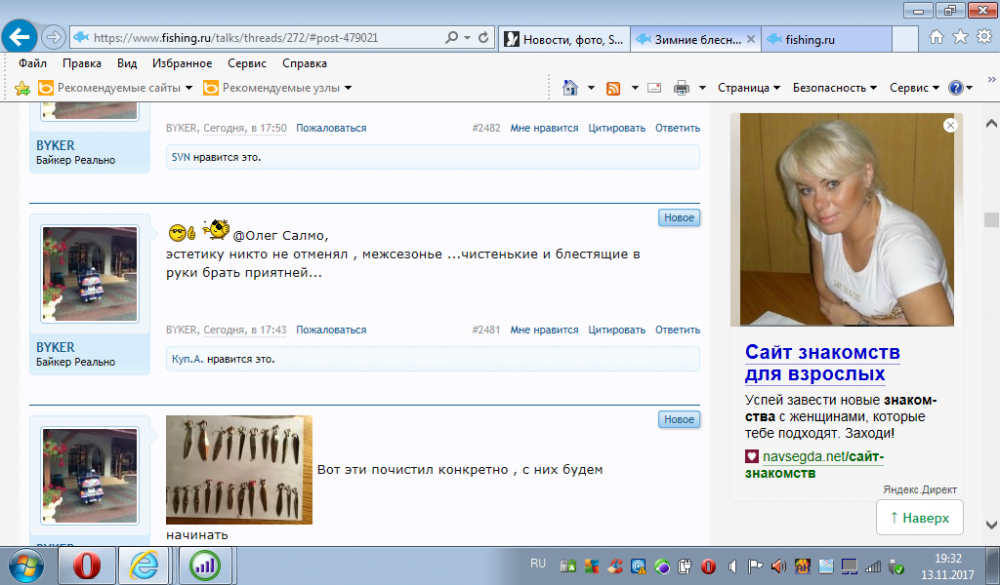This screenshot has width=1000, height=585.
Task: Click the Наверх button
Action: tap(919, 518)
